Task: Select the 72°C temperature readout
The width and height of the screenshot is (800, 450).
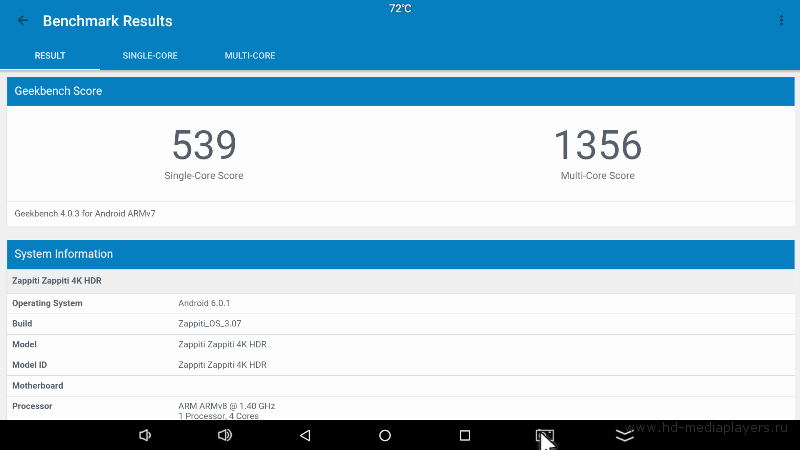Action: tap(400, 8)
